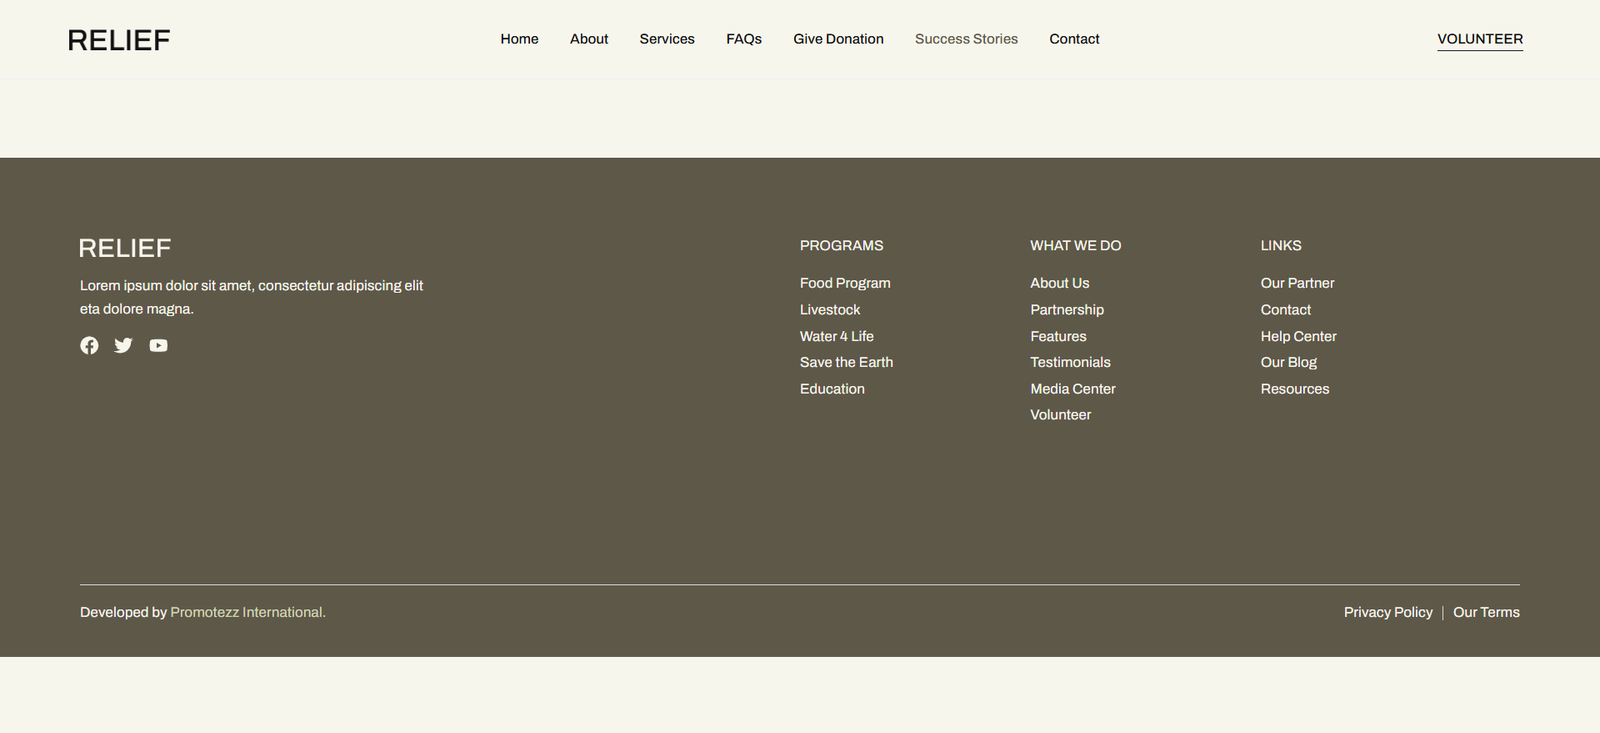Visit the Water 4 Life program

[836, 336]
